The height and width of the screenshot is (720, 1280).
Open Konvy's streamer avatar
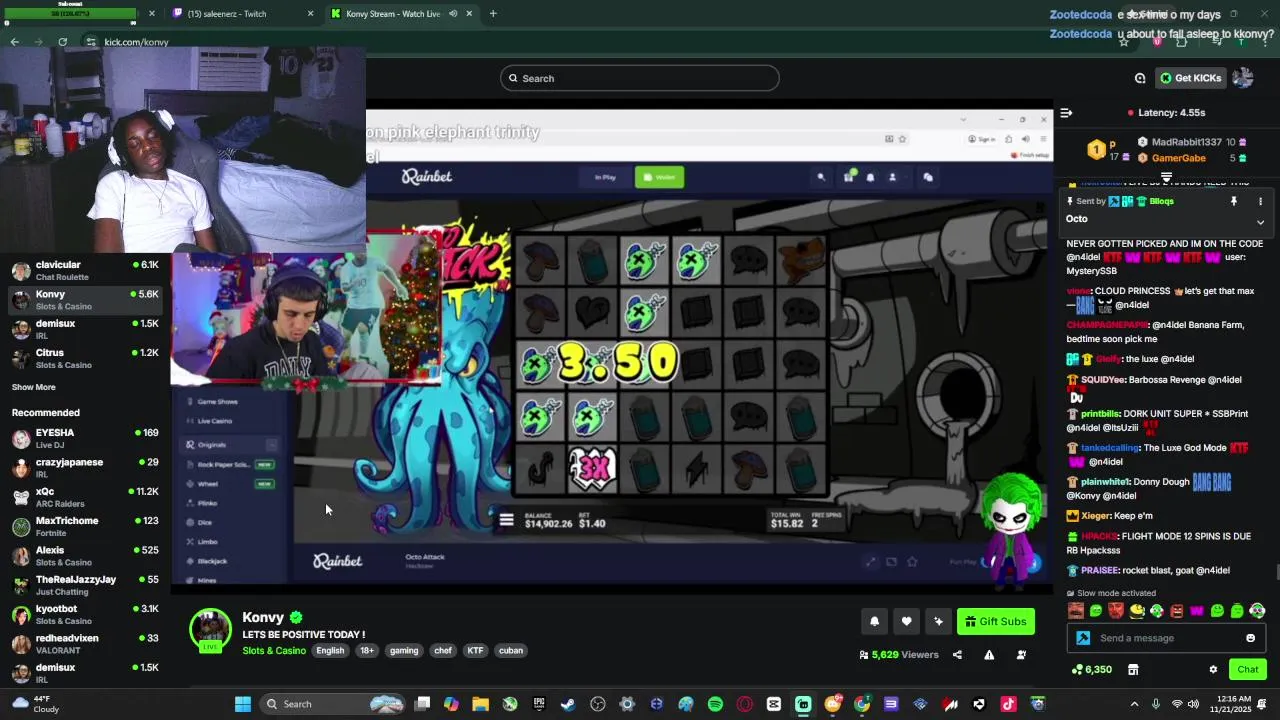210,631
